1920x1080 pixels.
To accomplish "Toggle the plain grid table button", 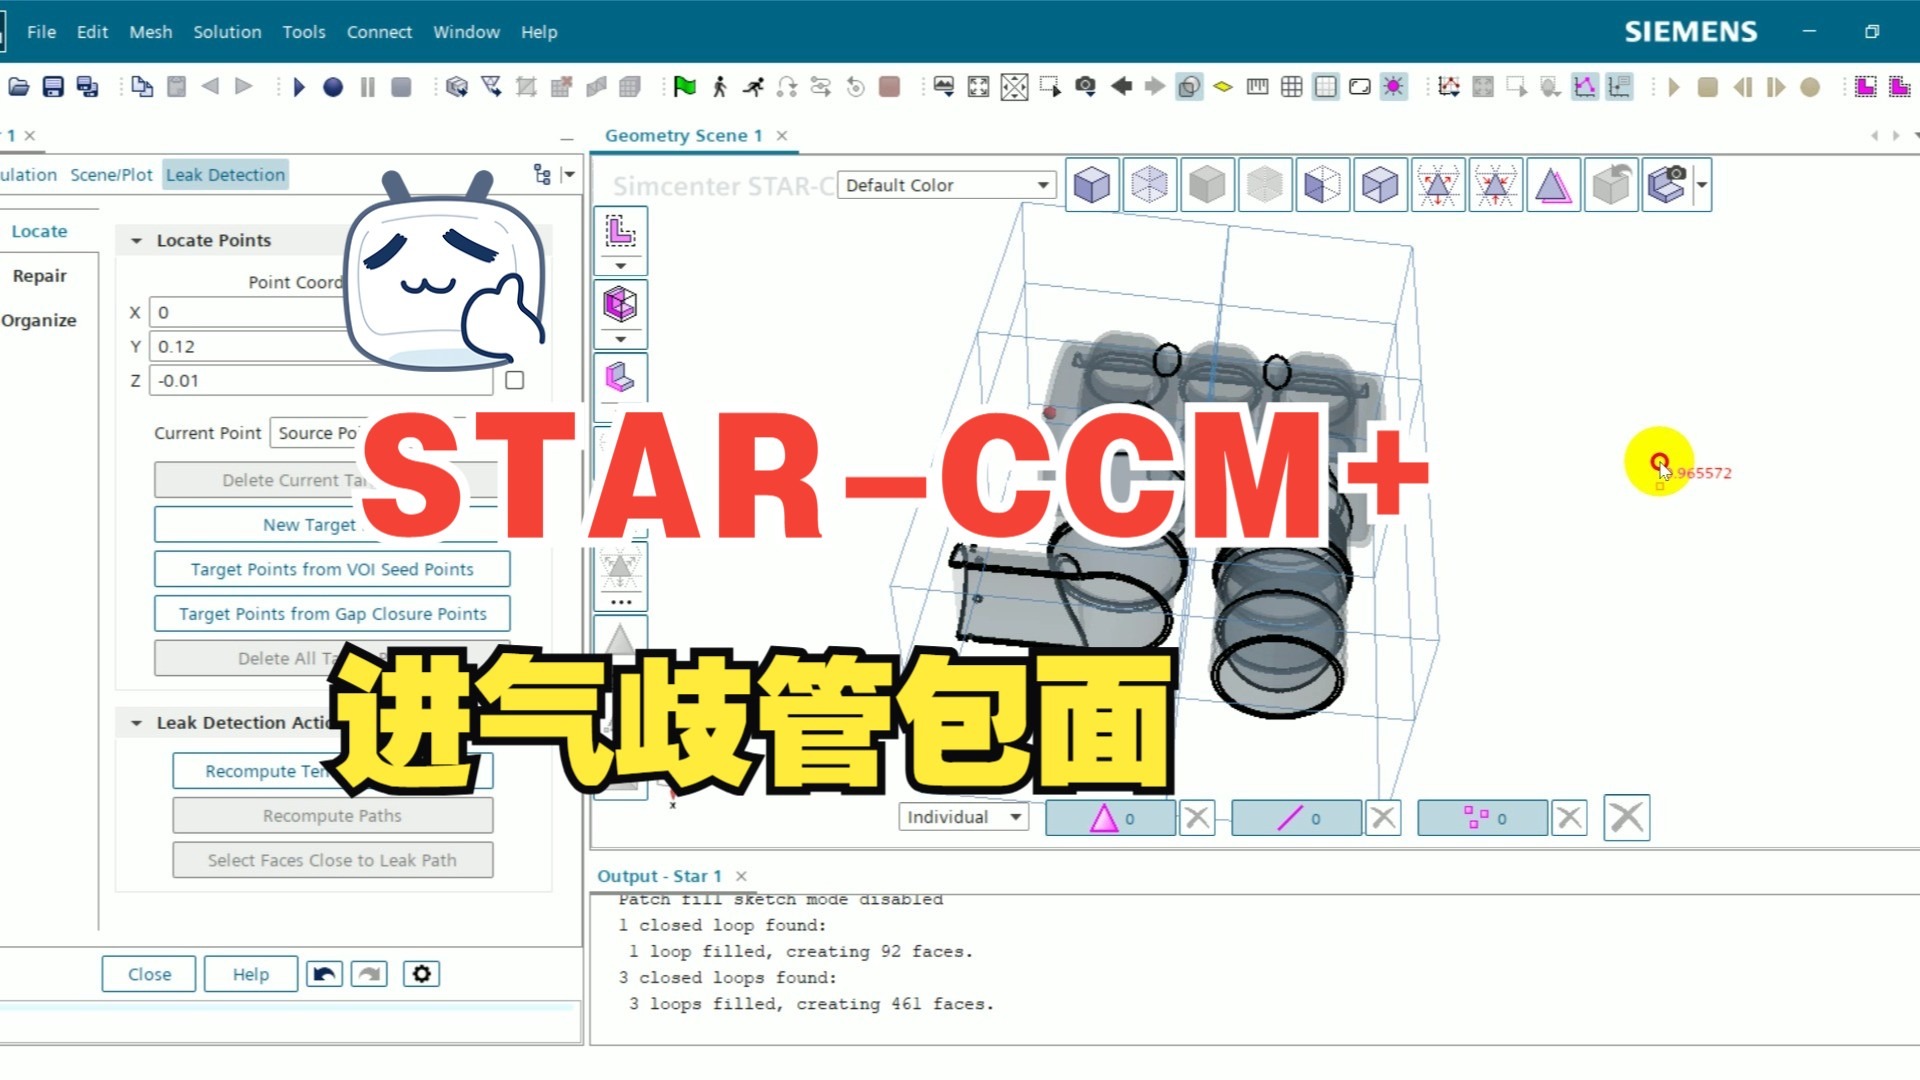I will click(1291, 87).
